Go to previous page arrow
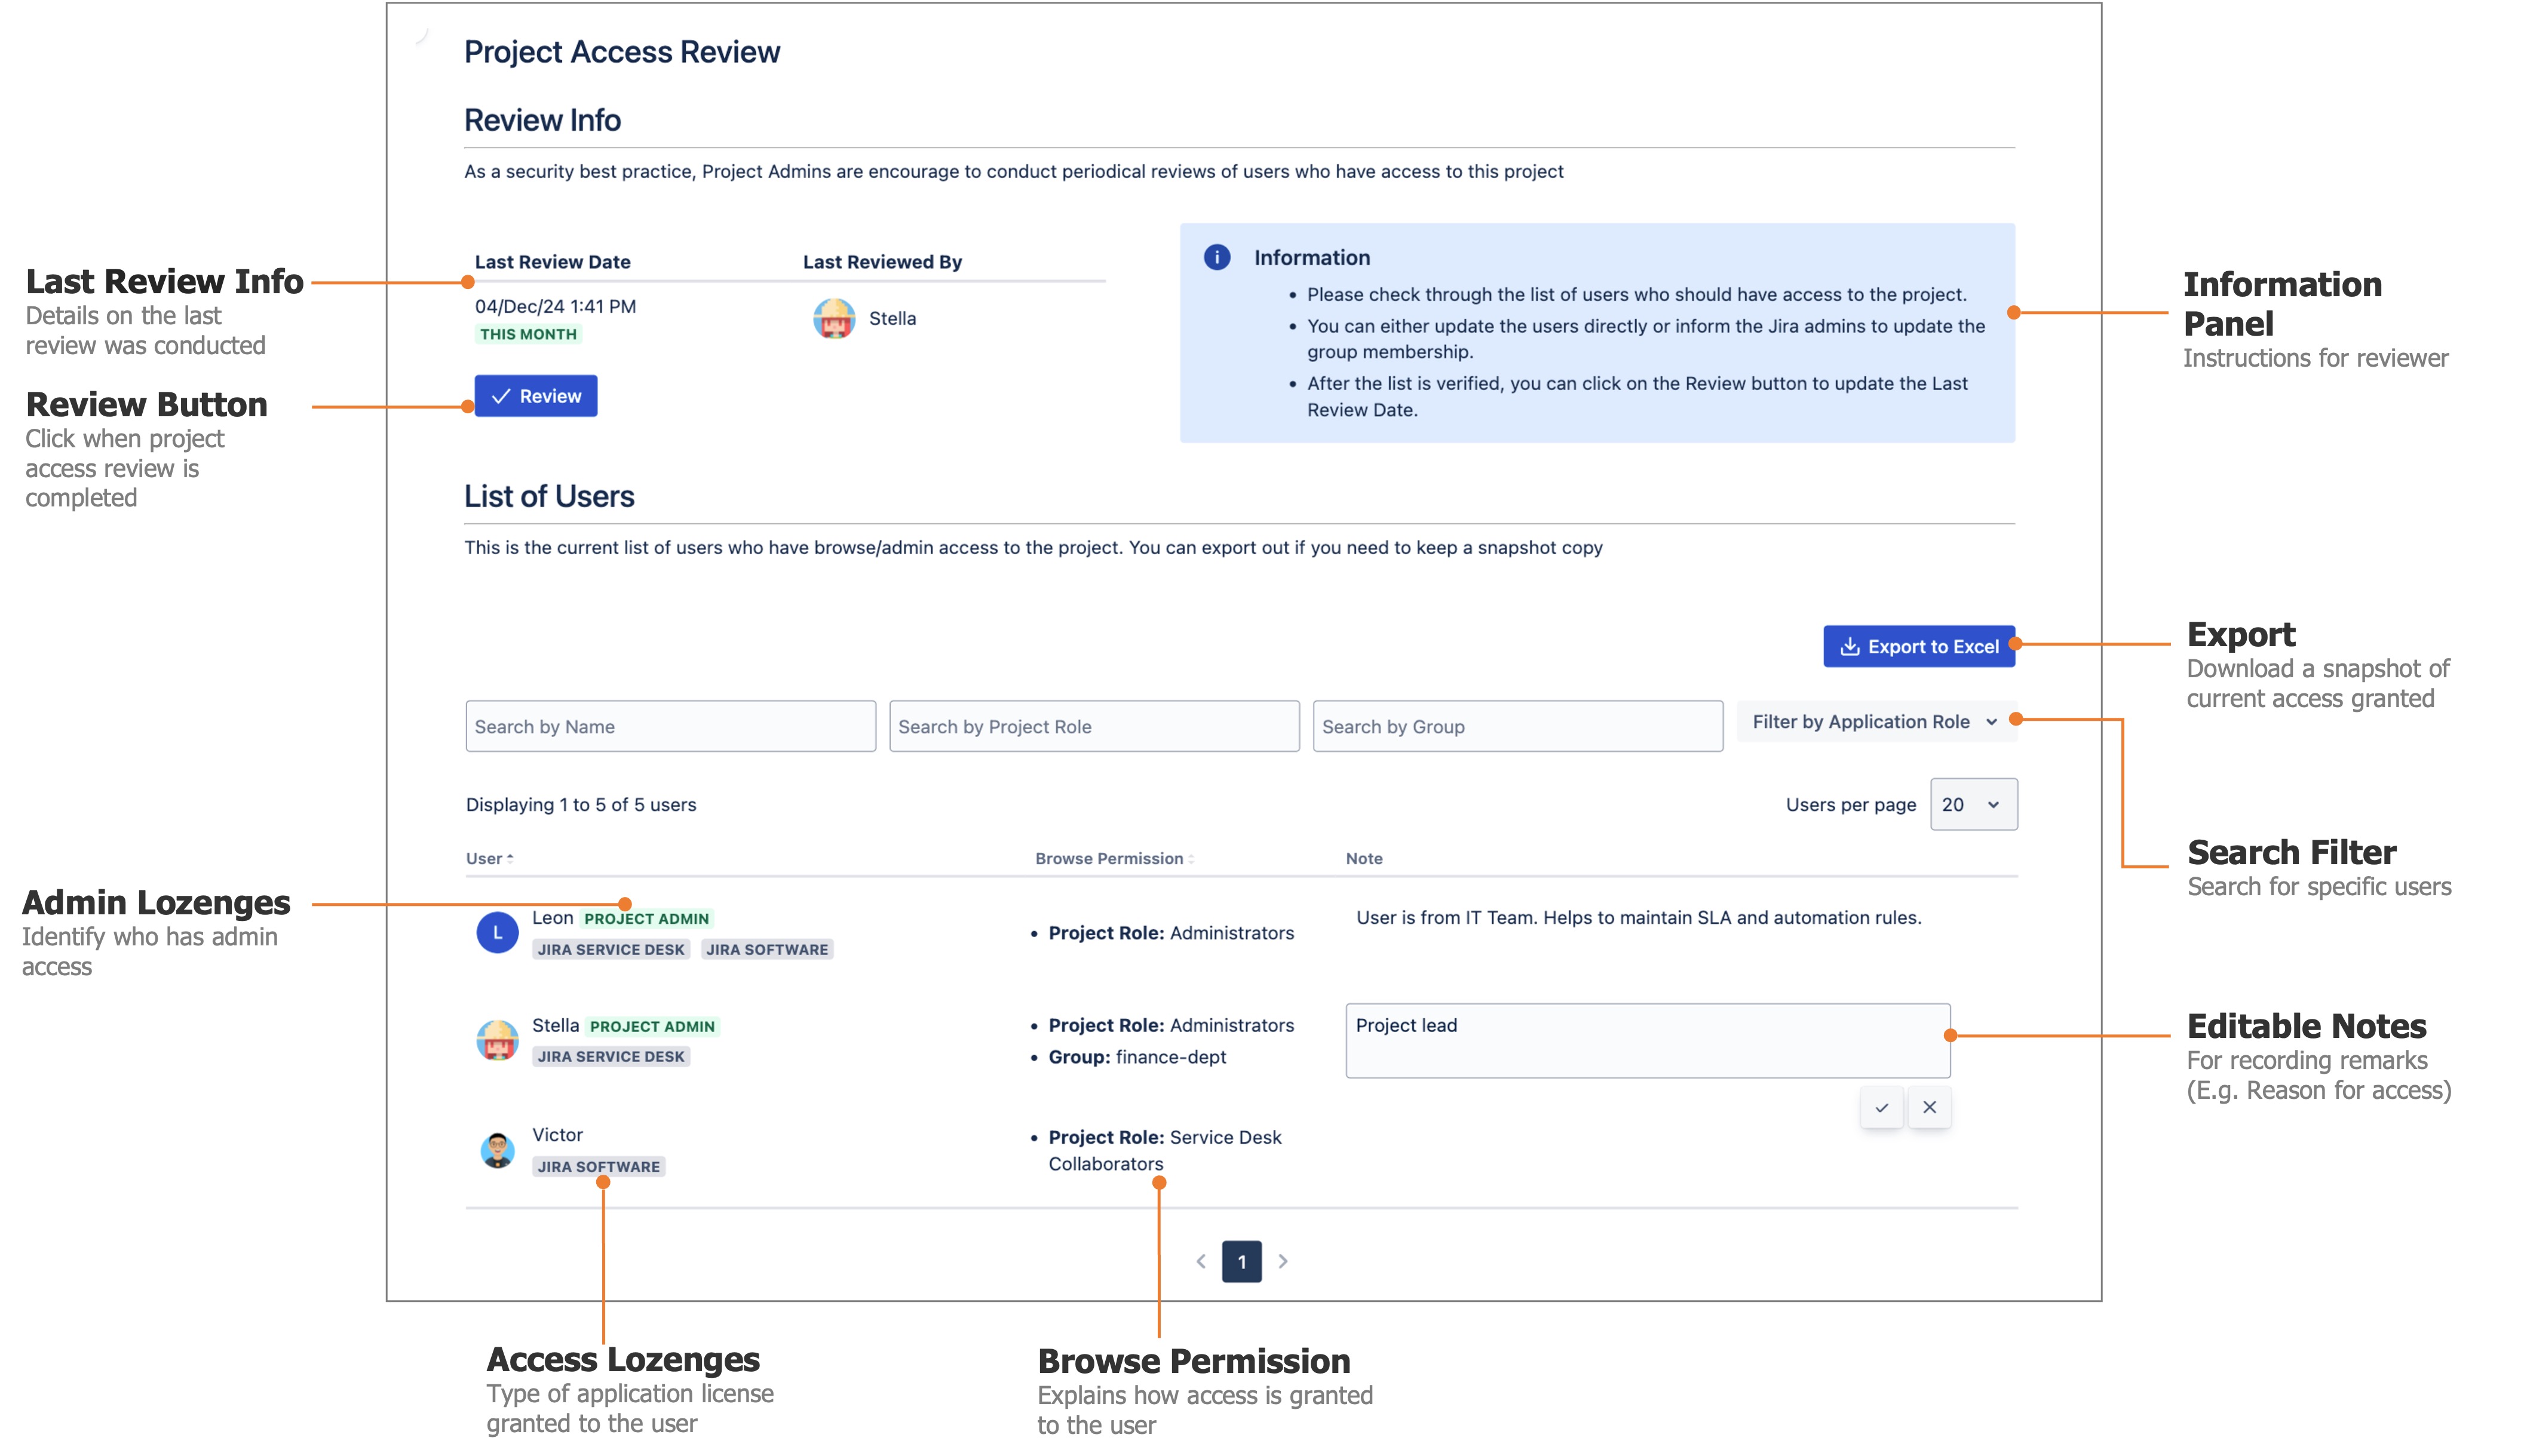Image resolution: width=2527 pixels, height=1456 pixels. click(x=1201, y=1261)
